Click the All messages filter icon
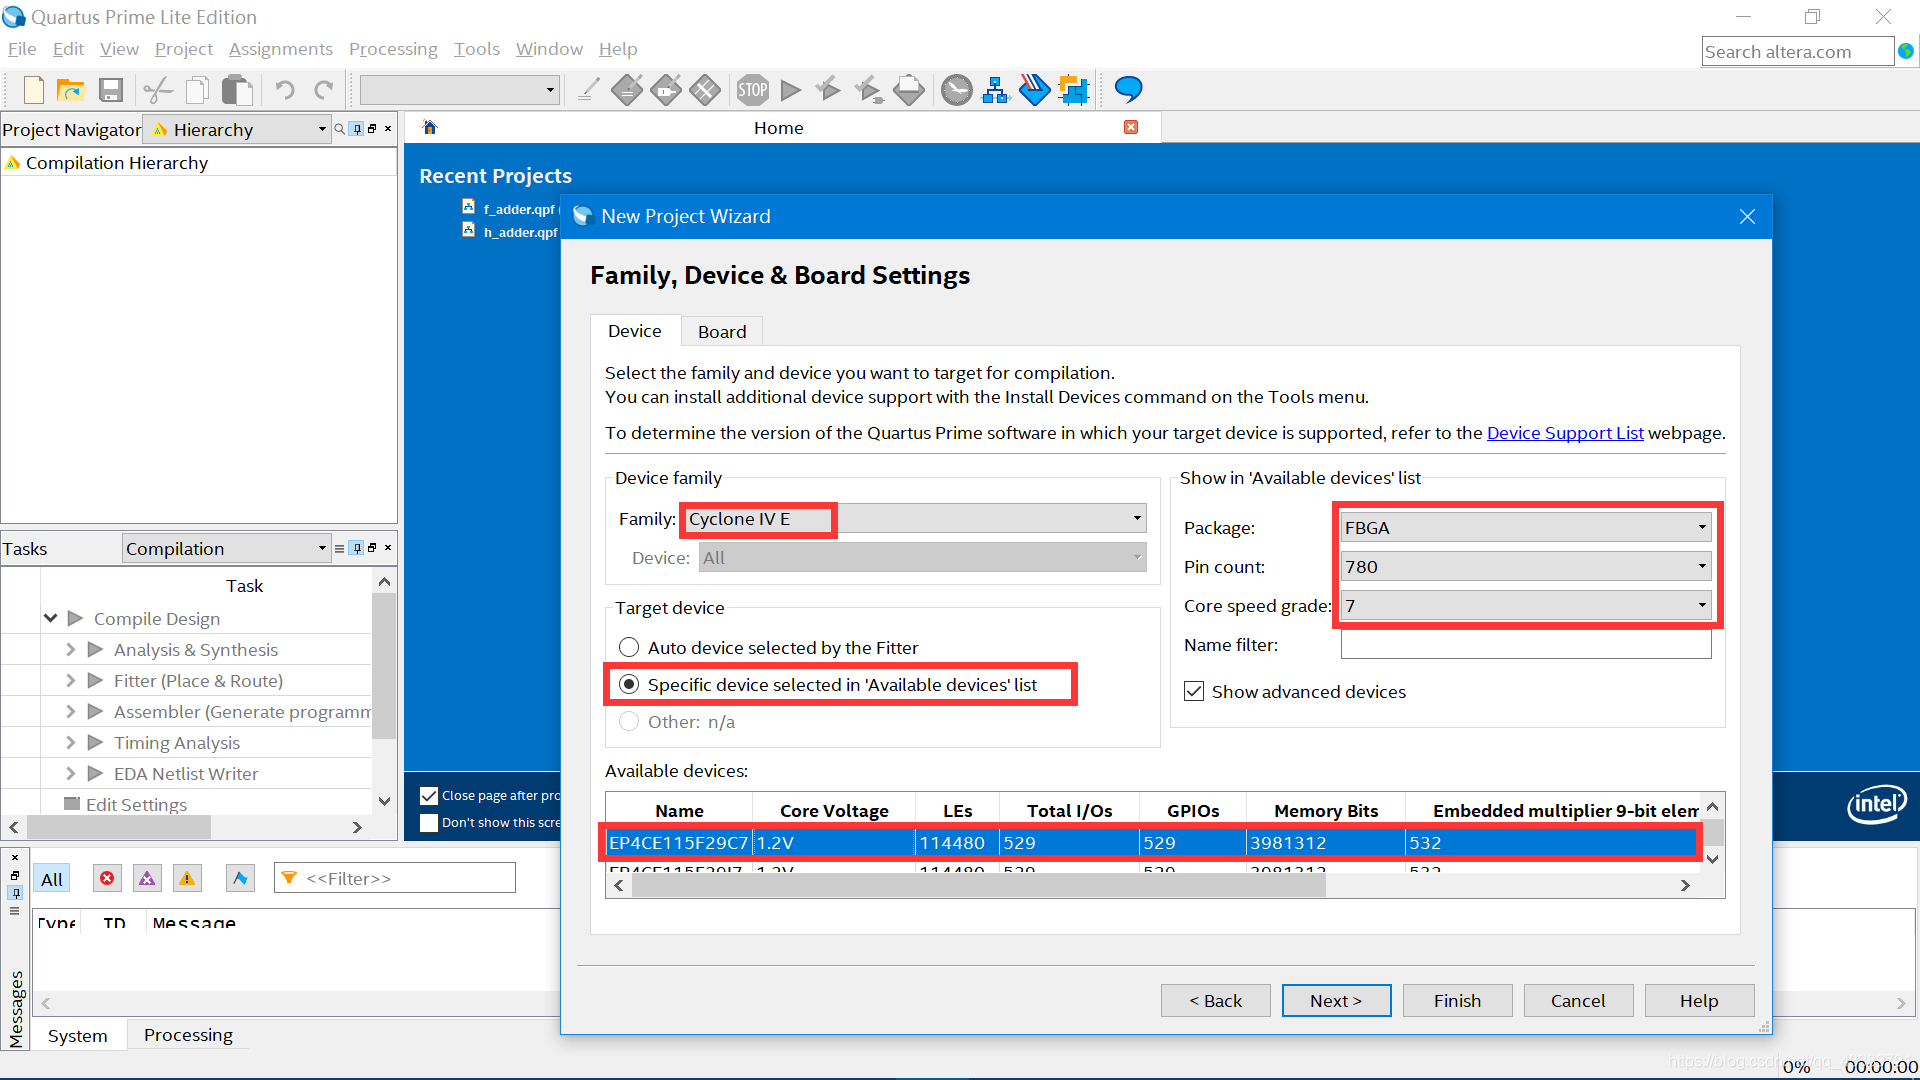1920x1080 pixels. click(x=52, y=879)
